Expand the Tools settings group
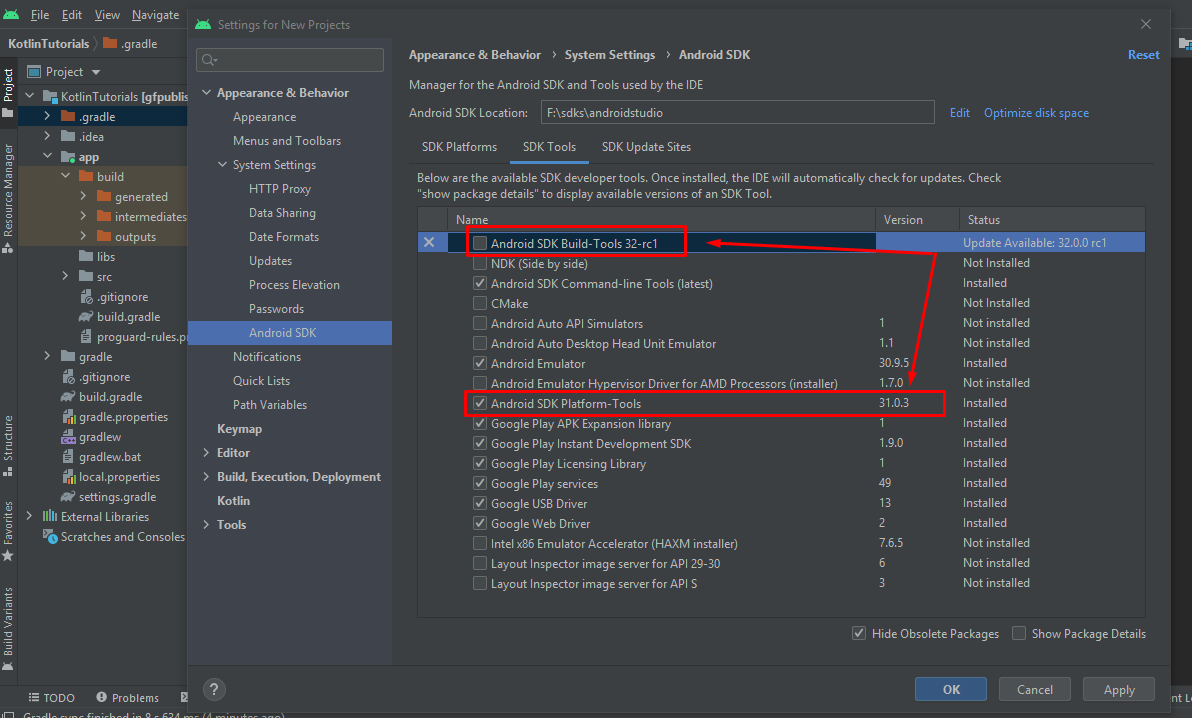Screen dimensions: 1192x718 [207, 524]
